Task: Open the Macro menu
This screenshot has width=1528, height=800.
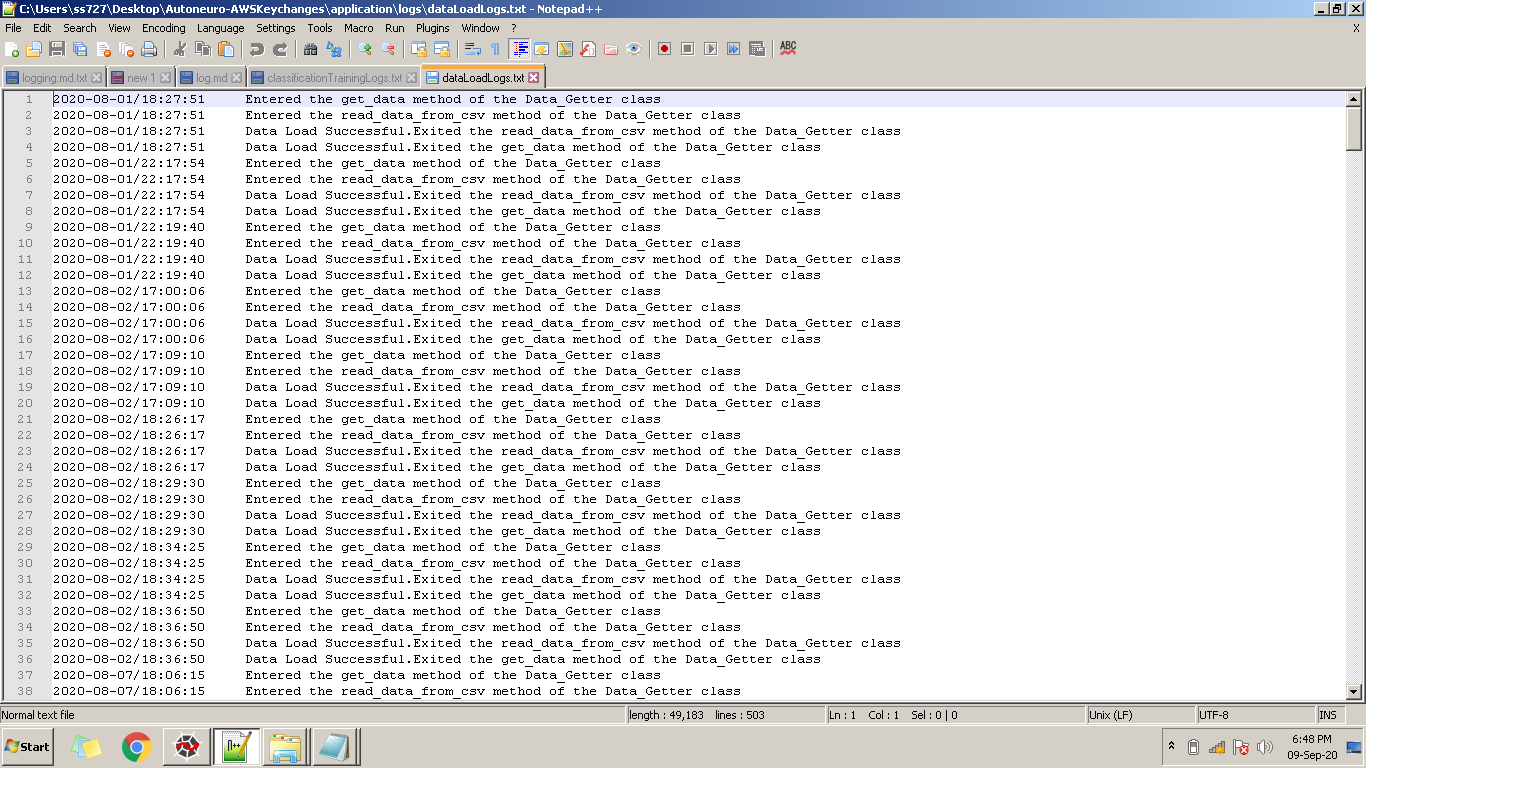Action: click(x=359, y=28)
